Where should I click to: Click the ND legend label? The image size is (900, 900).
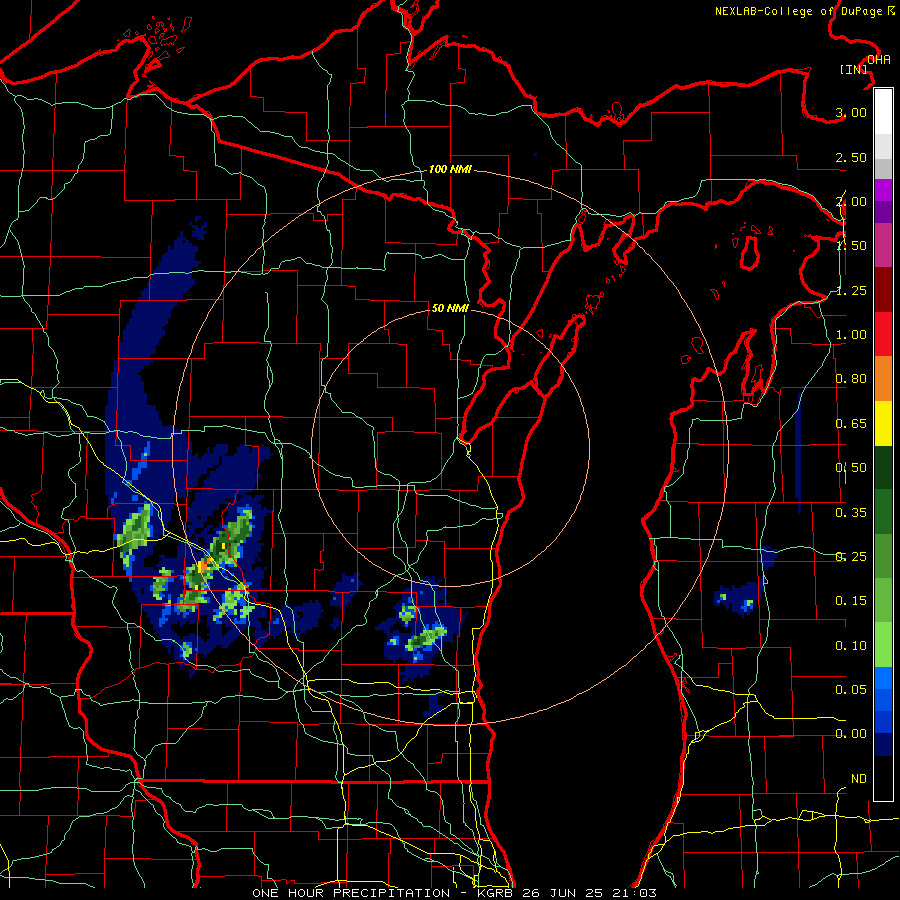859,779
